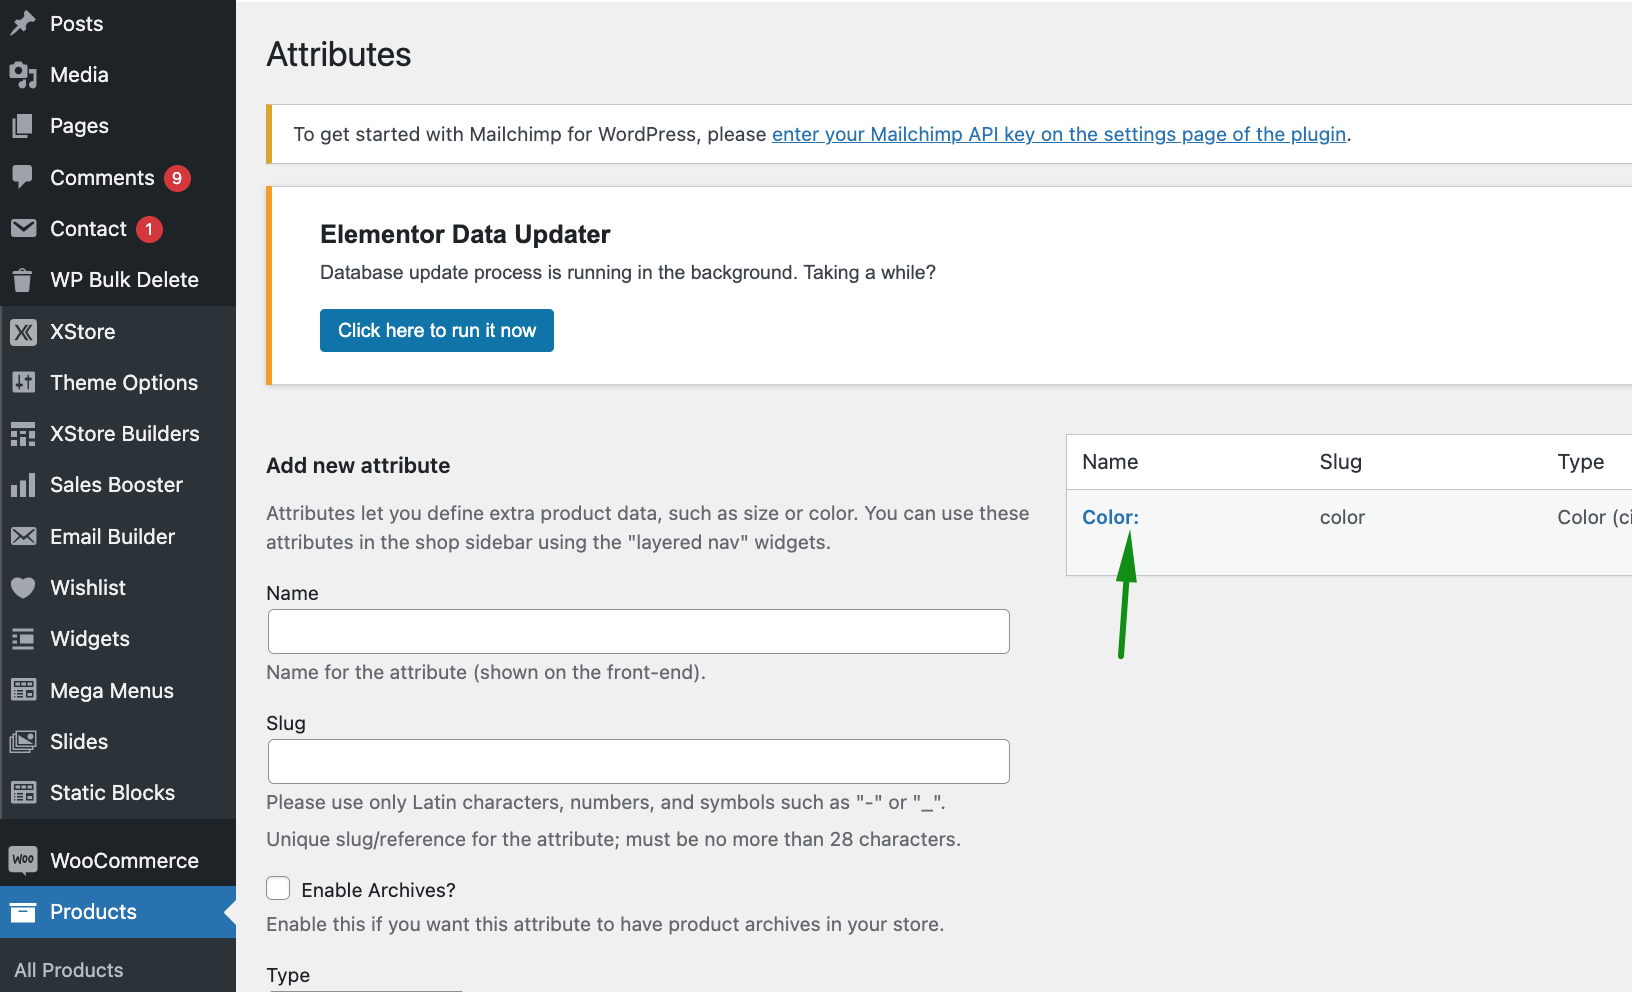This screenshot has width=1632, height=992.
Task: Click the Wishlist heart icon
Action: pyautogui.click(x=23, y=588)
